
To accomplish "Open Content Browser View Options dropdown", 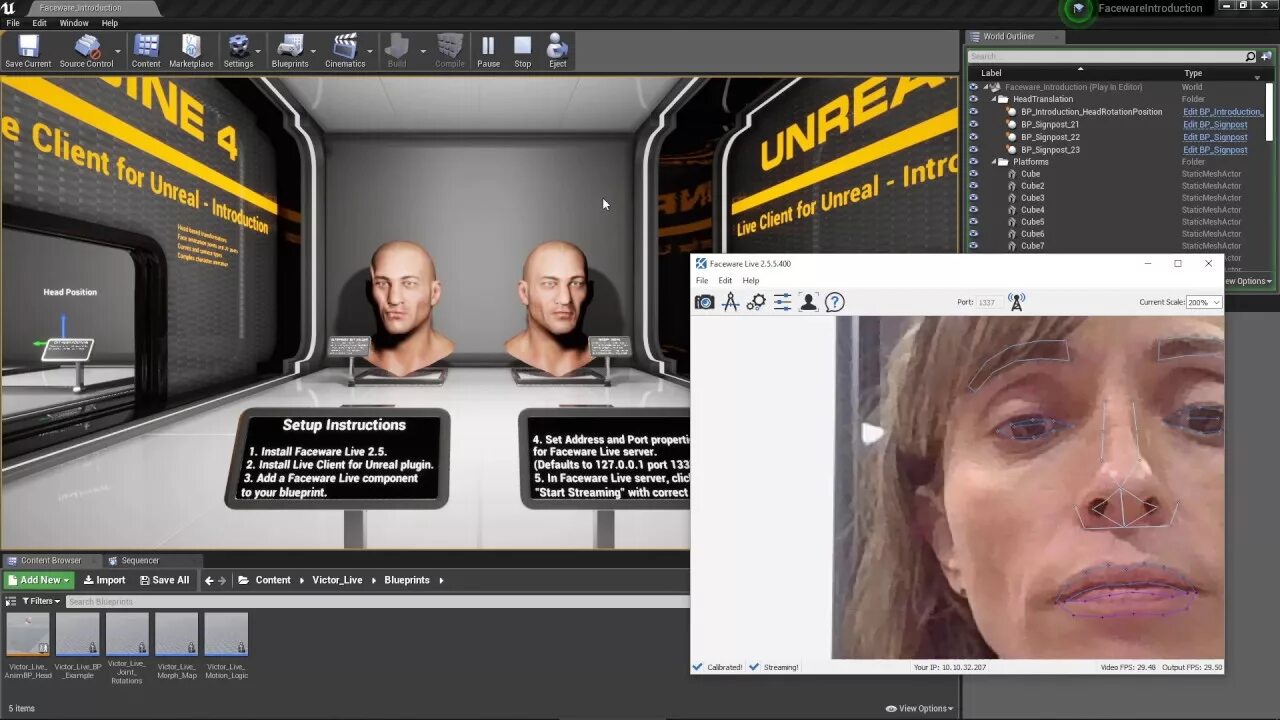I will click(918, 708).
